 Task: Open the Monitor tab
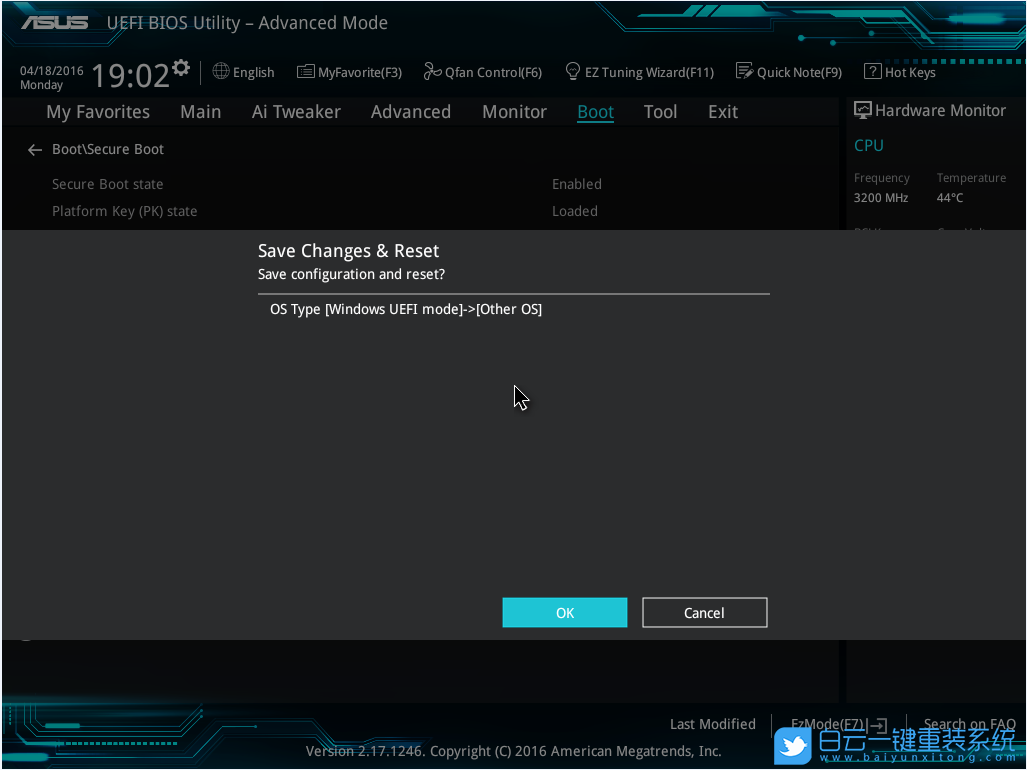(514, 112)
